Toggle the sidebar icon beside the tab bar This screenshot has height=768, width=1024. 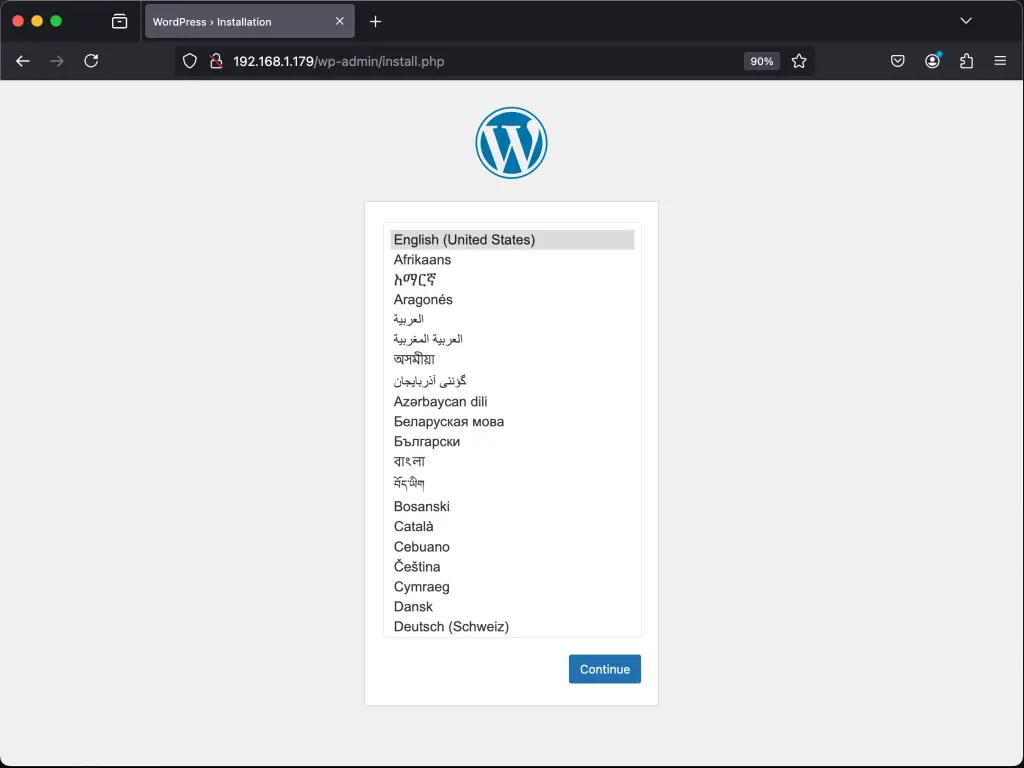pos(122,20)
